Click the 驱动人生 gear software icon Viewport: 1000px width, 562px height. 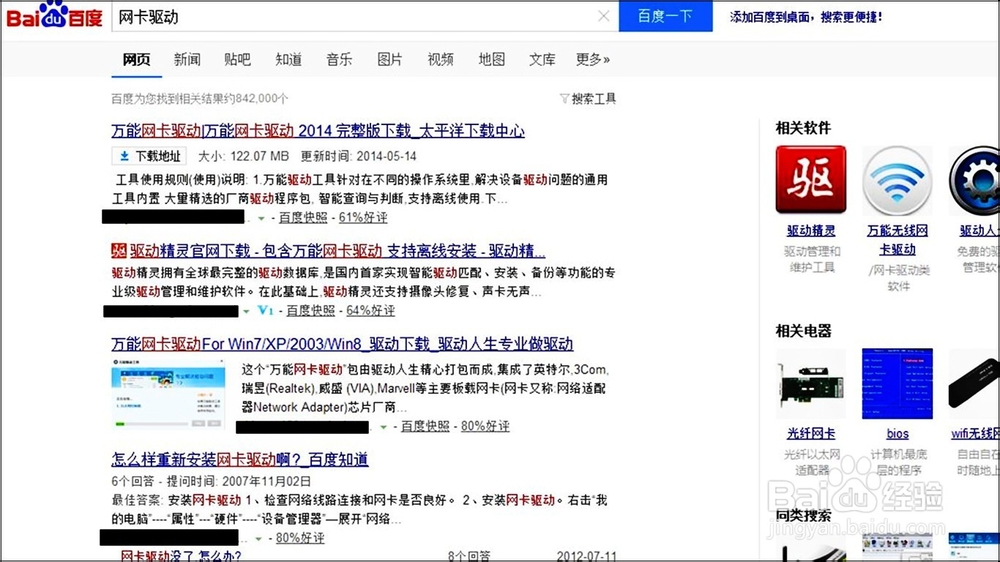click(974, 181)
